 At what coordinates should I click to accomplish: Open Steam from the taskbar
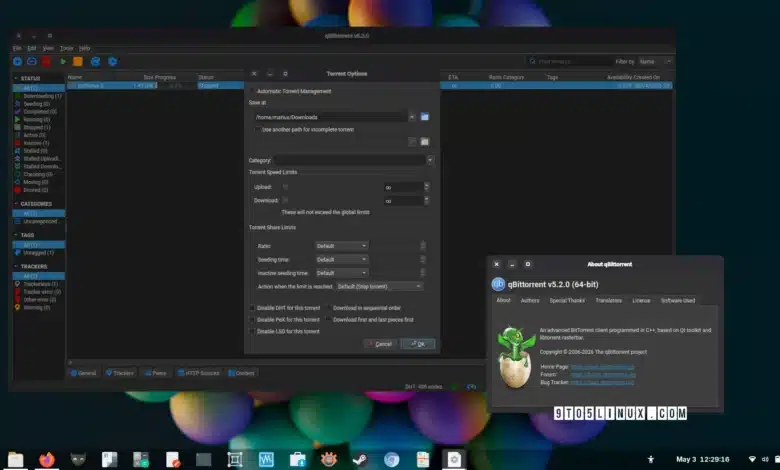coord(360,459)
